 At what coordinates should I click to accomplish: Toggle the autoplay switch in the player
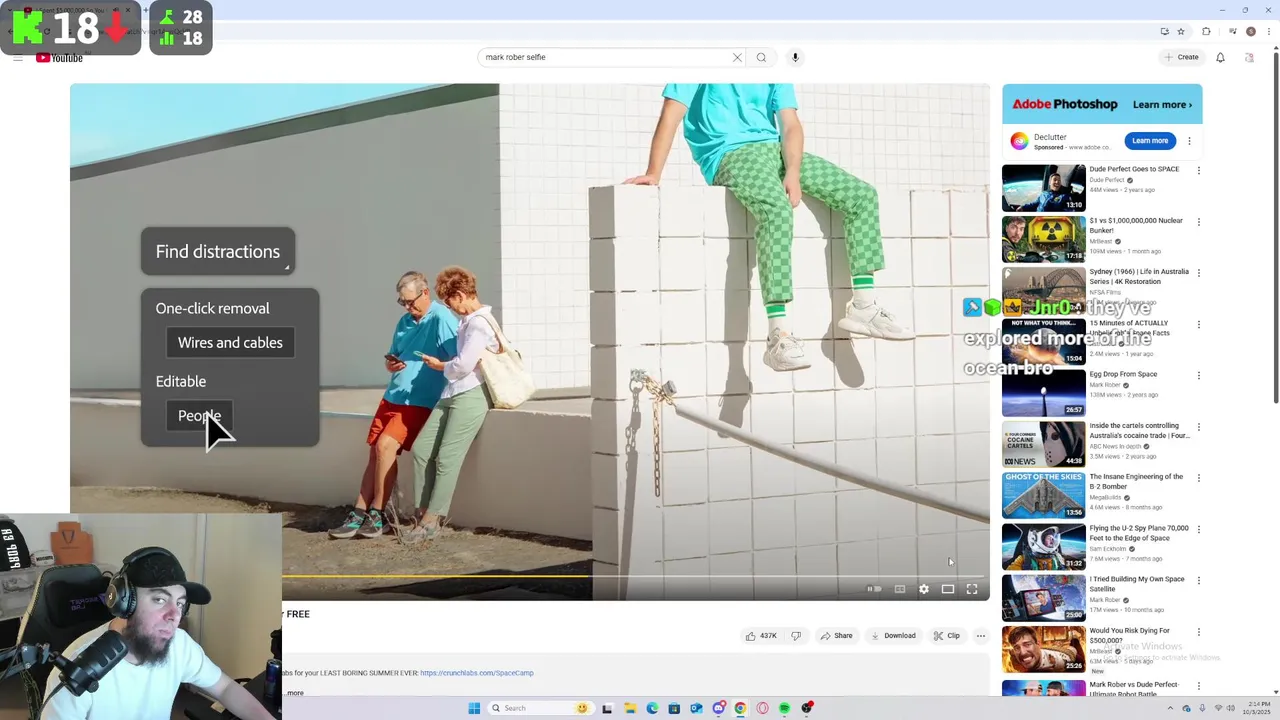(x=874, y=589)
